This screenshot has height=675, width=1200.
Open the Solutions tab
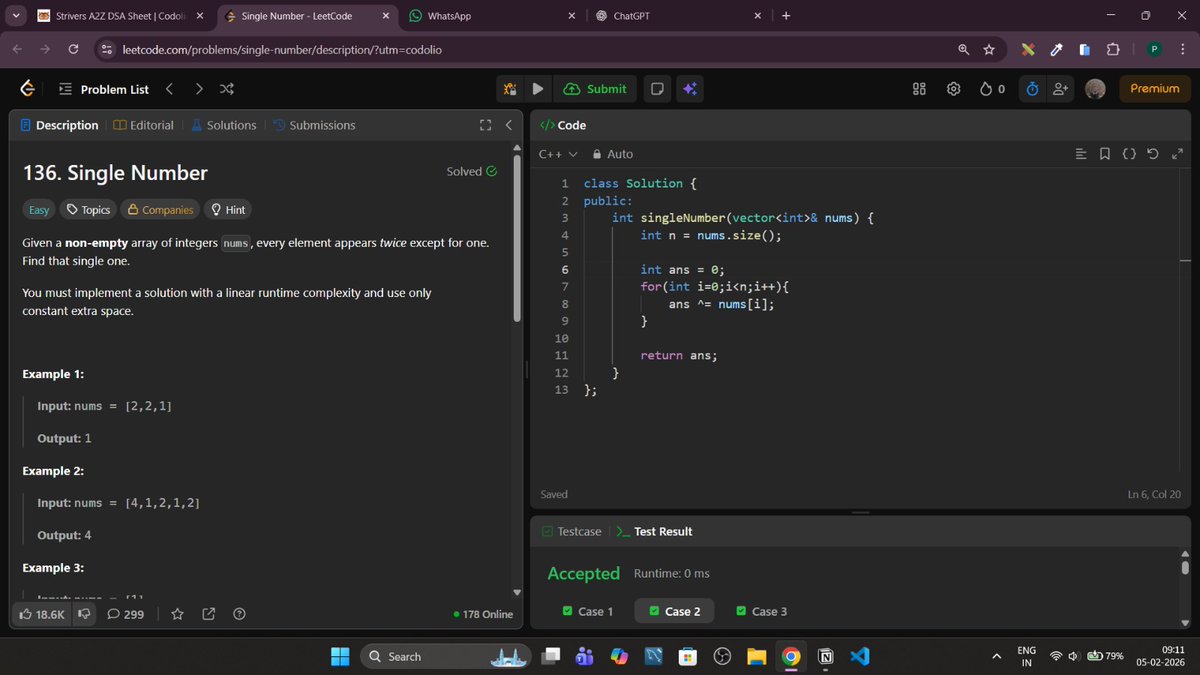click(x=224, y=125)
